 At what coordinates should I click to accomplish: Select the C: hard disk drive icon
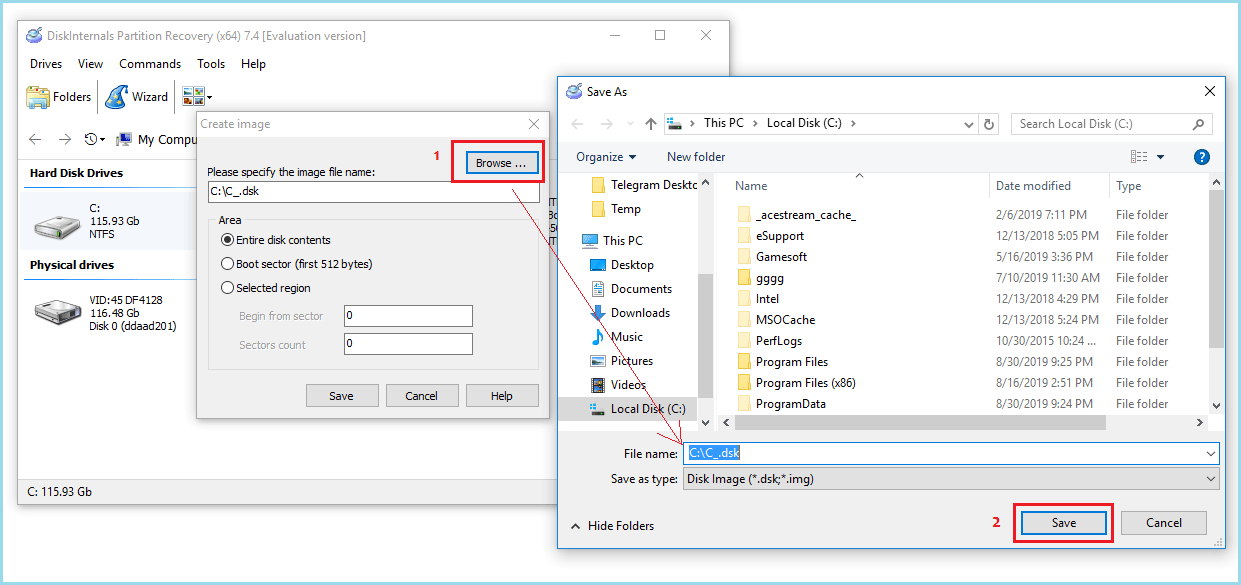(59, 225)
